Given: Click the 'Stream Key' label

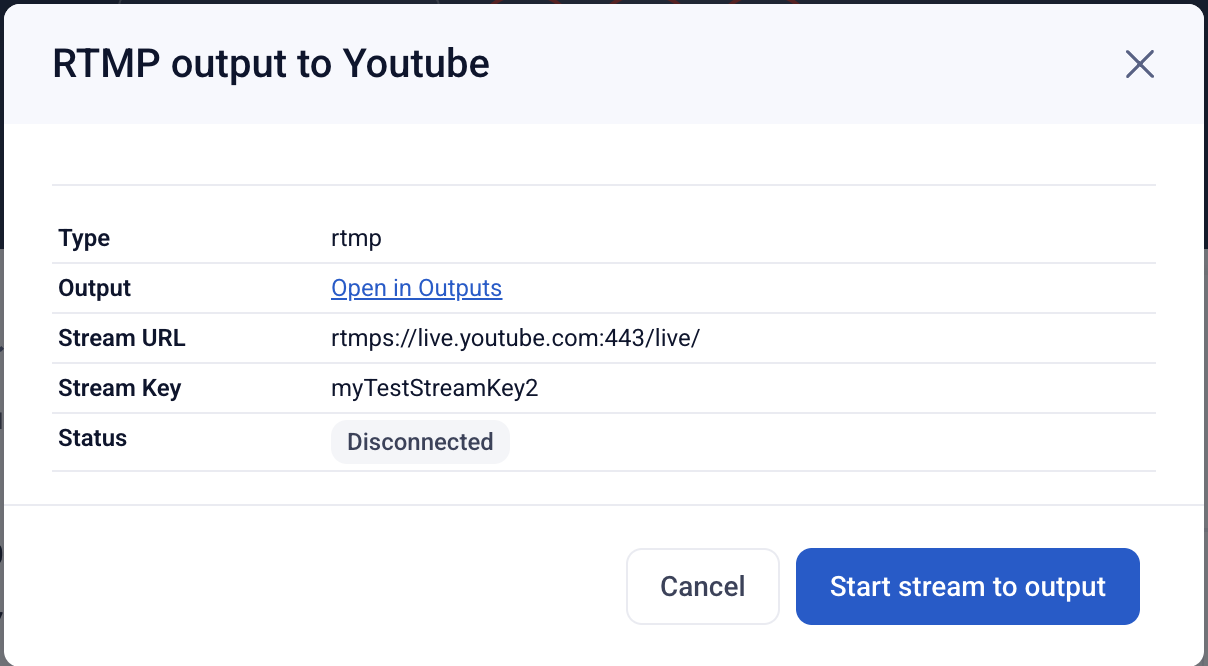Looking at the screenshot, I should pyautogui.click(x=120, y=388).
